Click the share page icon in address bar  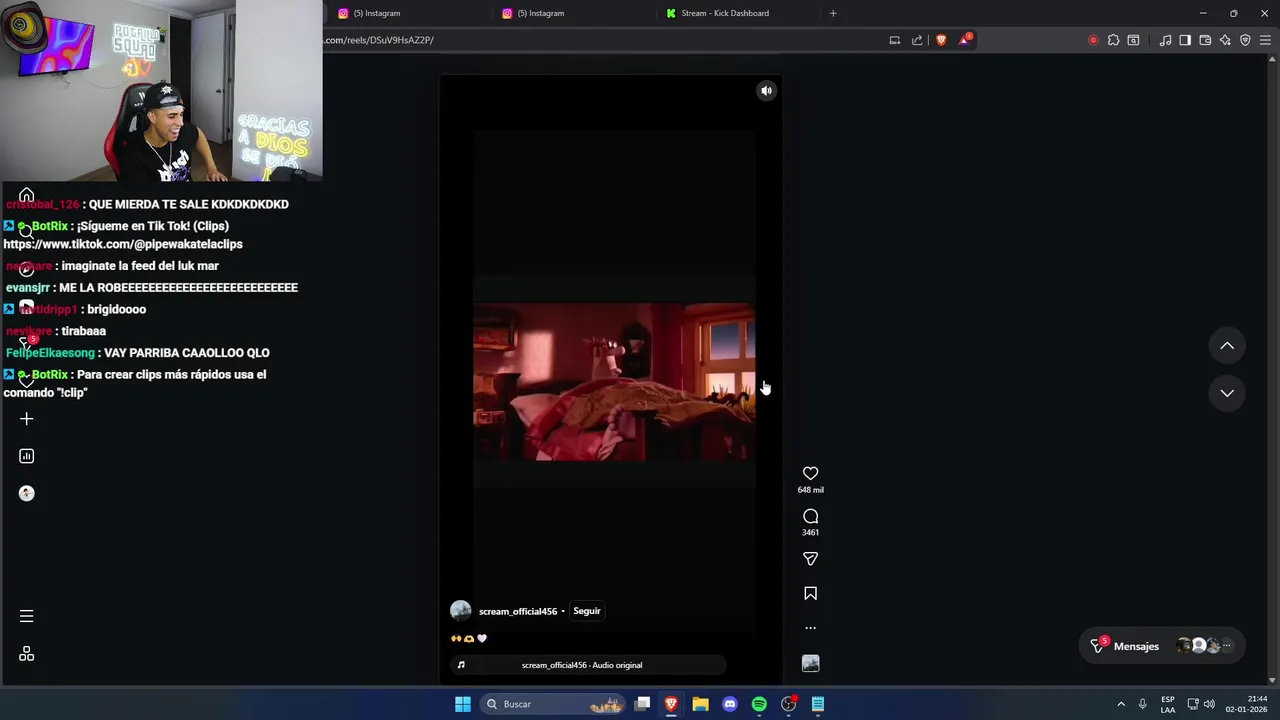pos(917,40)
